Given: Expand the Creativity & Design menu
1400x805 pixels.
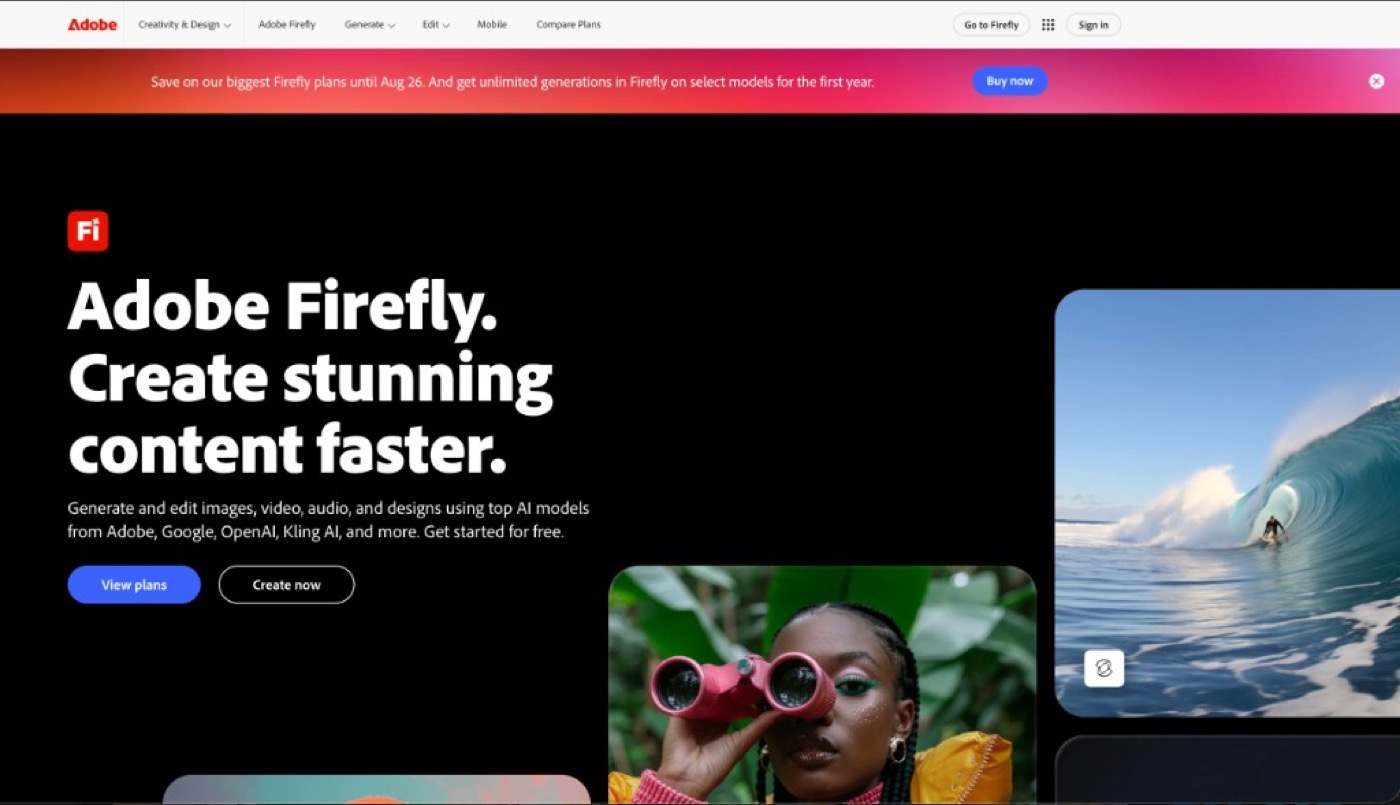Looking at the screenshot, I should pos(184,25).
